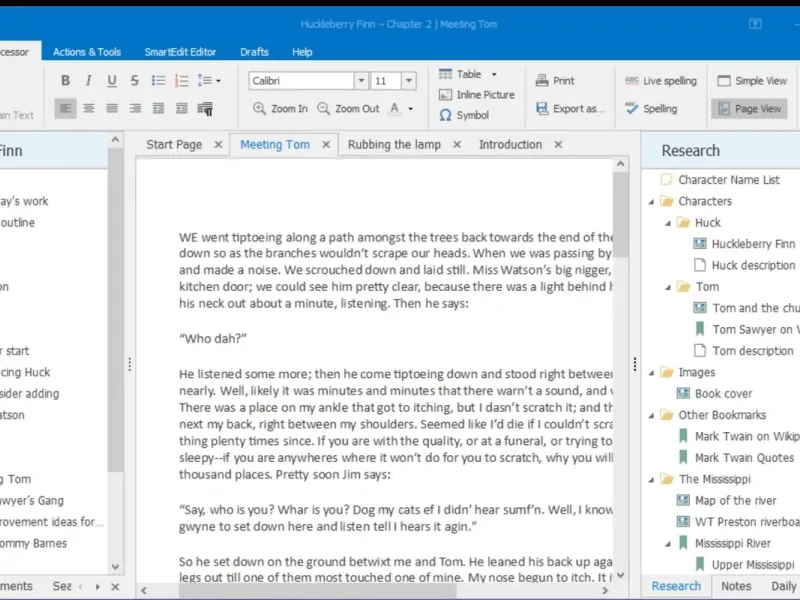Open the Calibri font dropdown
Screen dimensions: 800x600
(361, 81)
